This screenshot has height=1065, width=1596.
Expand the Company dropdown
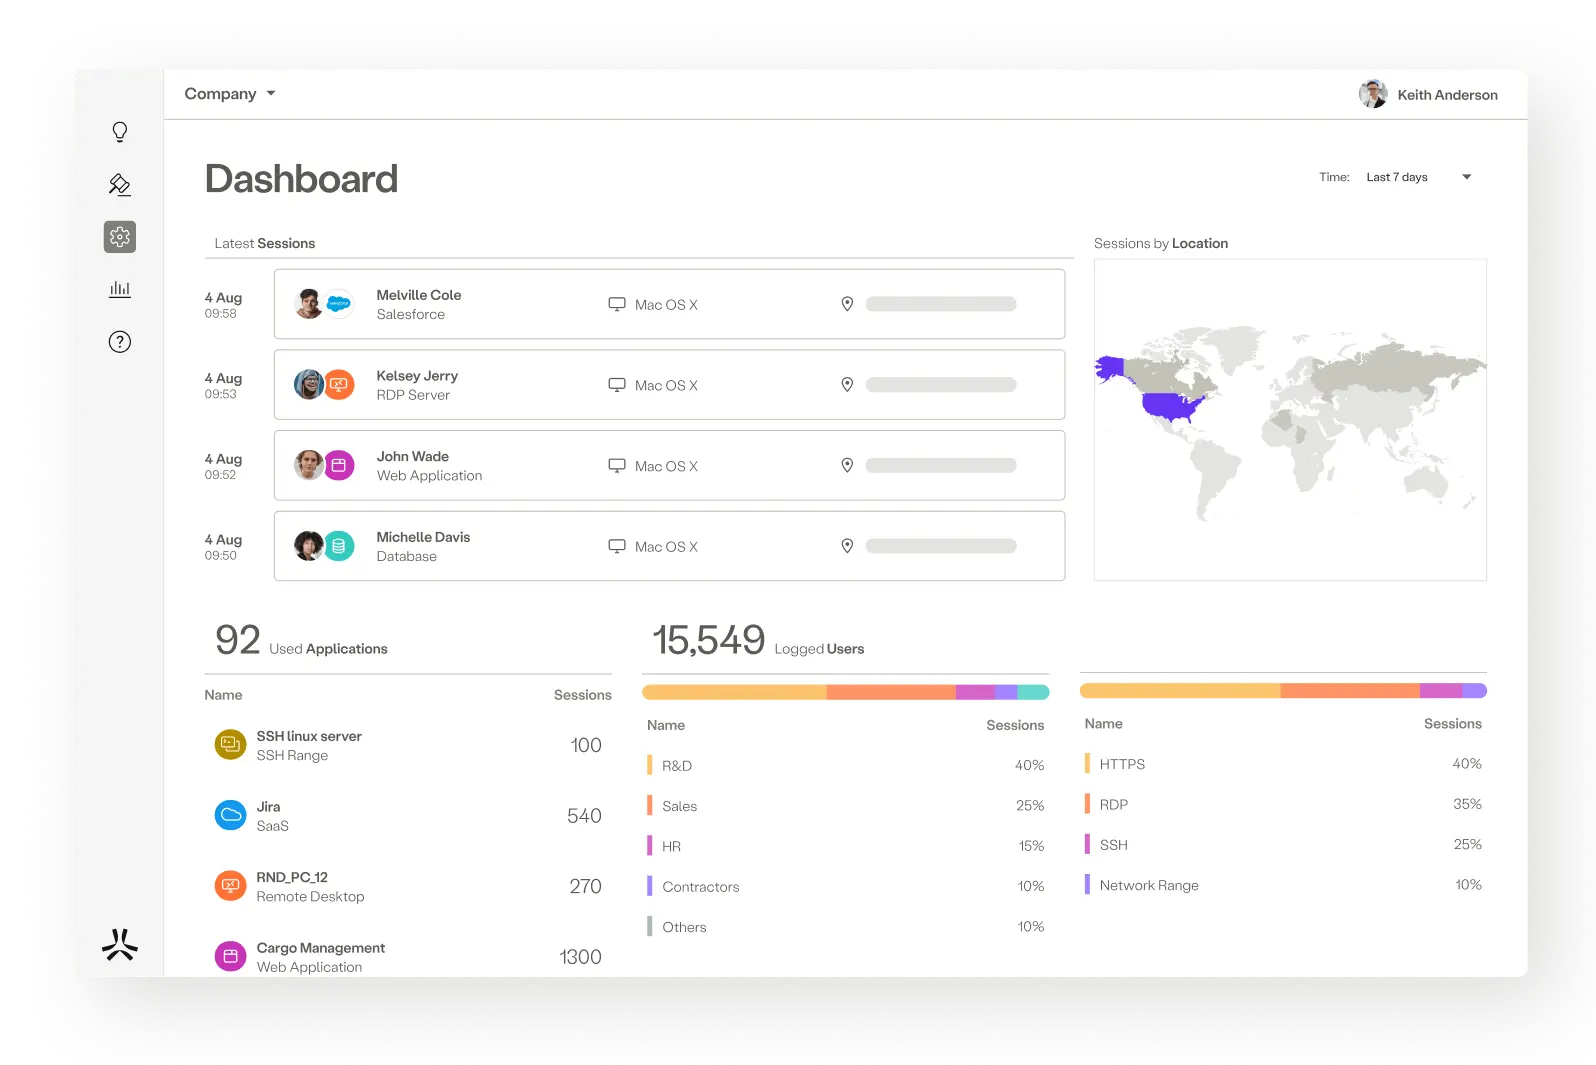pos(230,94)
